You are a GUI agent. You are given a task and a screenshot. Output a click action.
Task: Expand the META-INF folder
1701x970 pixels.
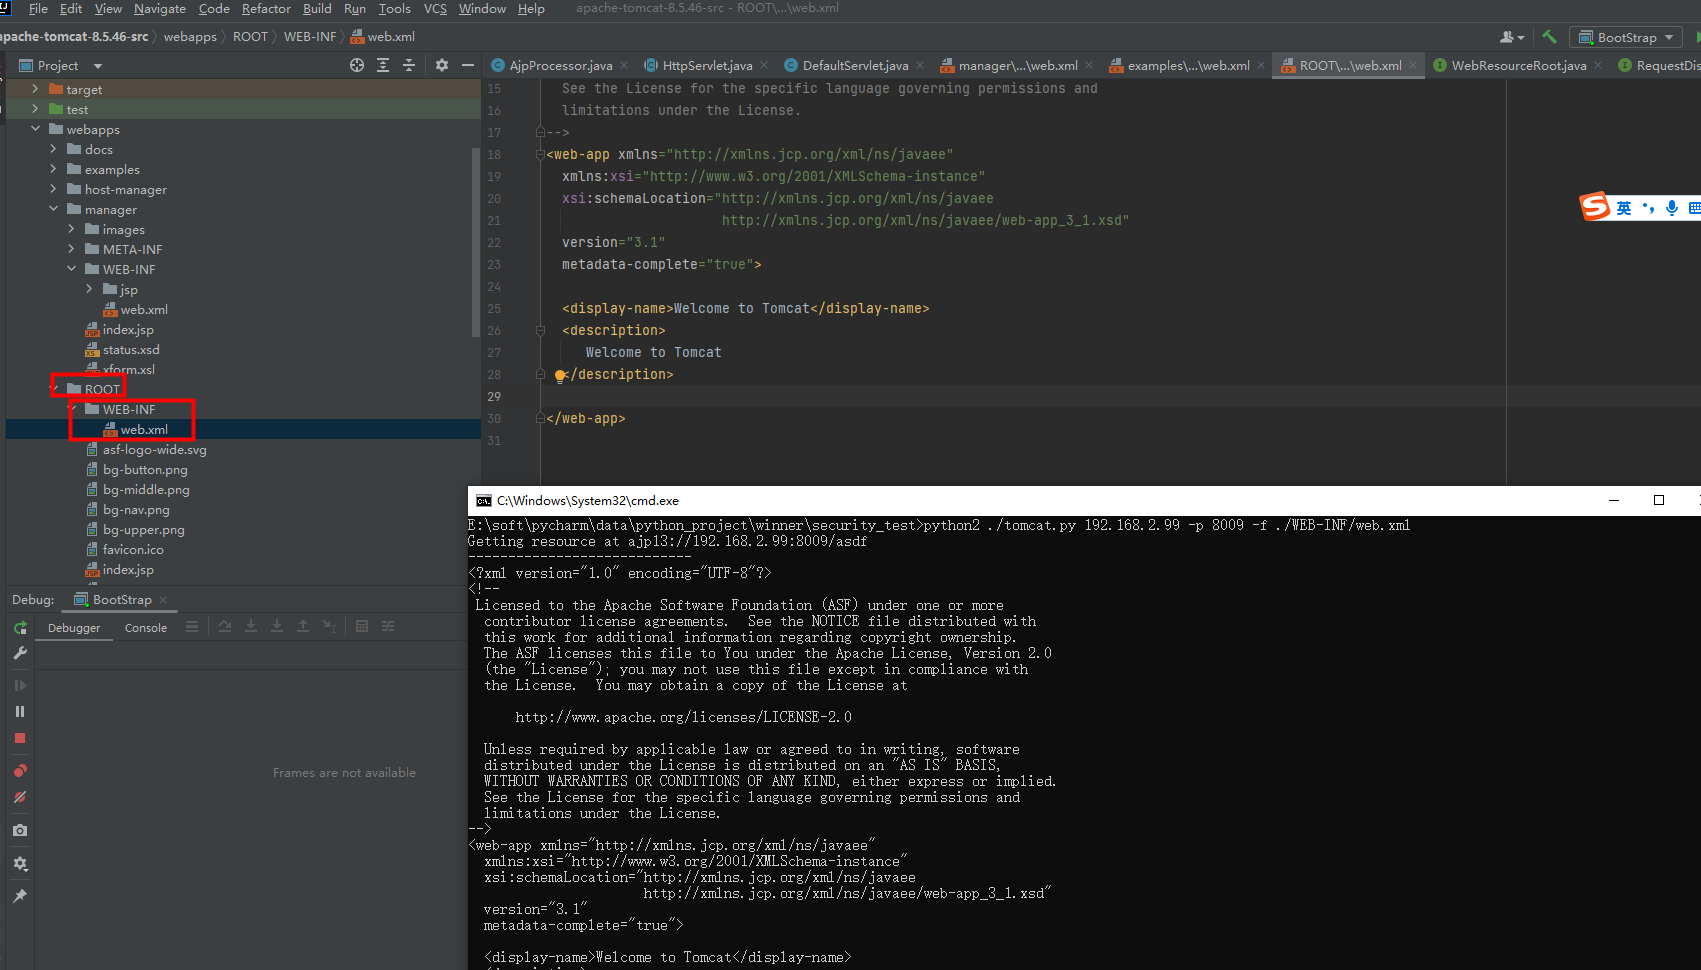(x=71, y=249)
